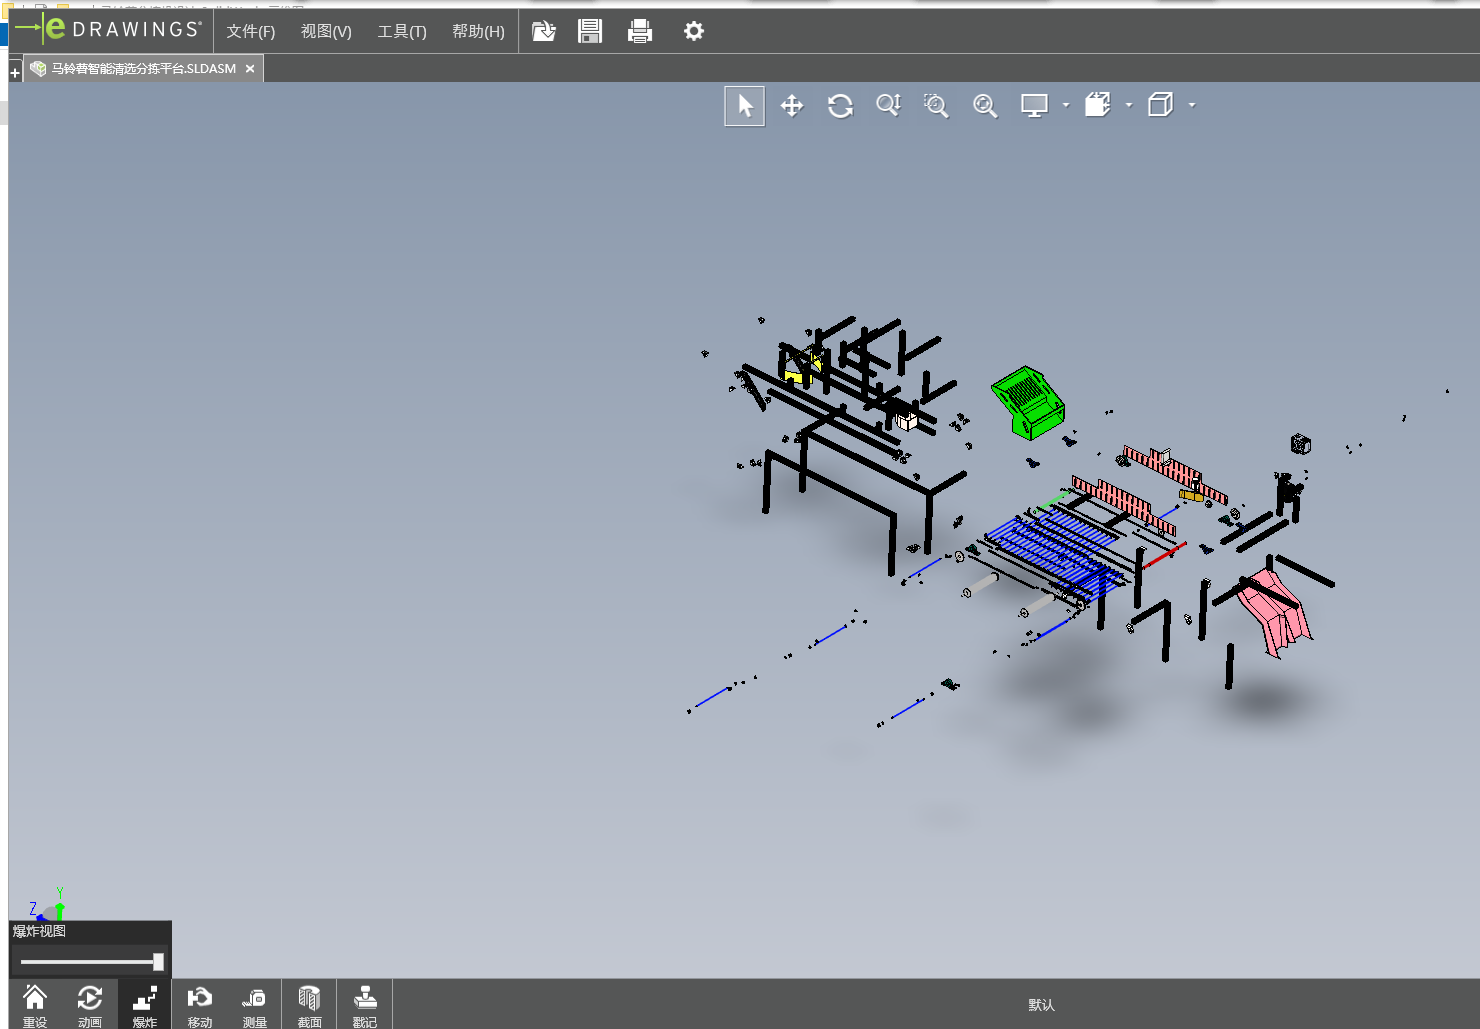The height and width of the screenshot is (1029, 1480).
Task: Open the 帮助(H) menu
Action: pos(478,31)
